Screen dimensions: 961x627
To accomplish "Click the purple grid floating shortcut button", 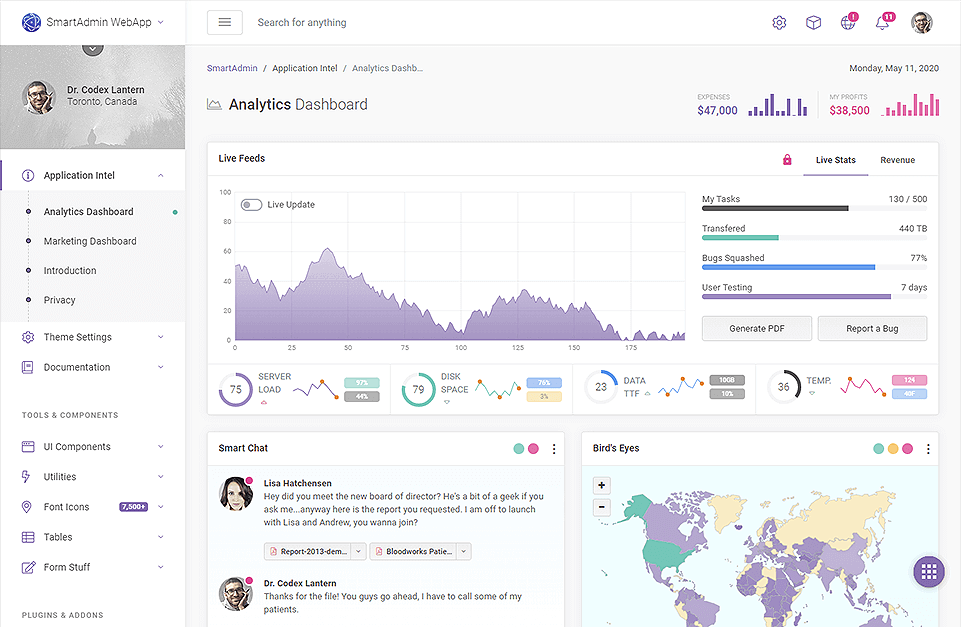I will [928, 571].
